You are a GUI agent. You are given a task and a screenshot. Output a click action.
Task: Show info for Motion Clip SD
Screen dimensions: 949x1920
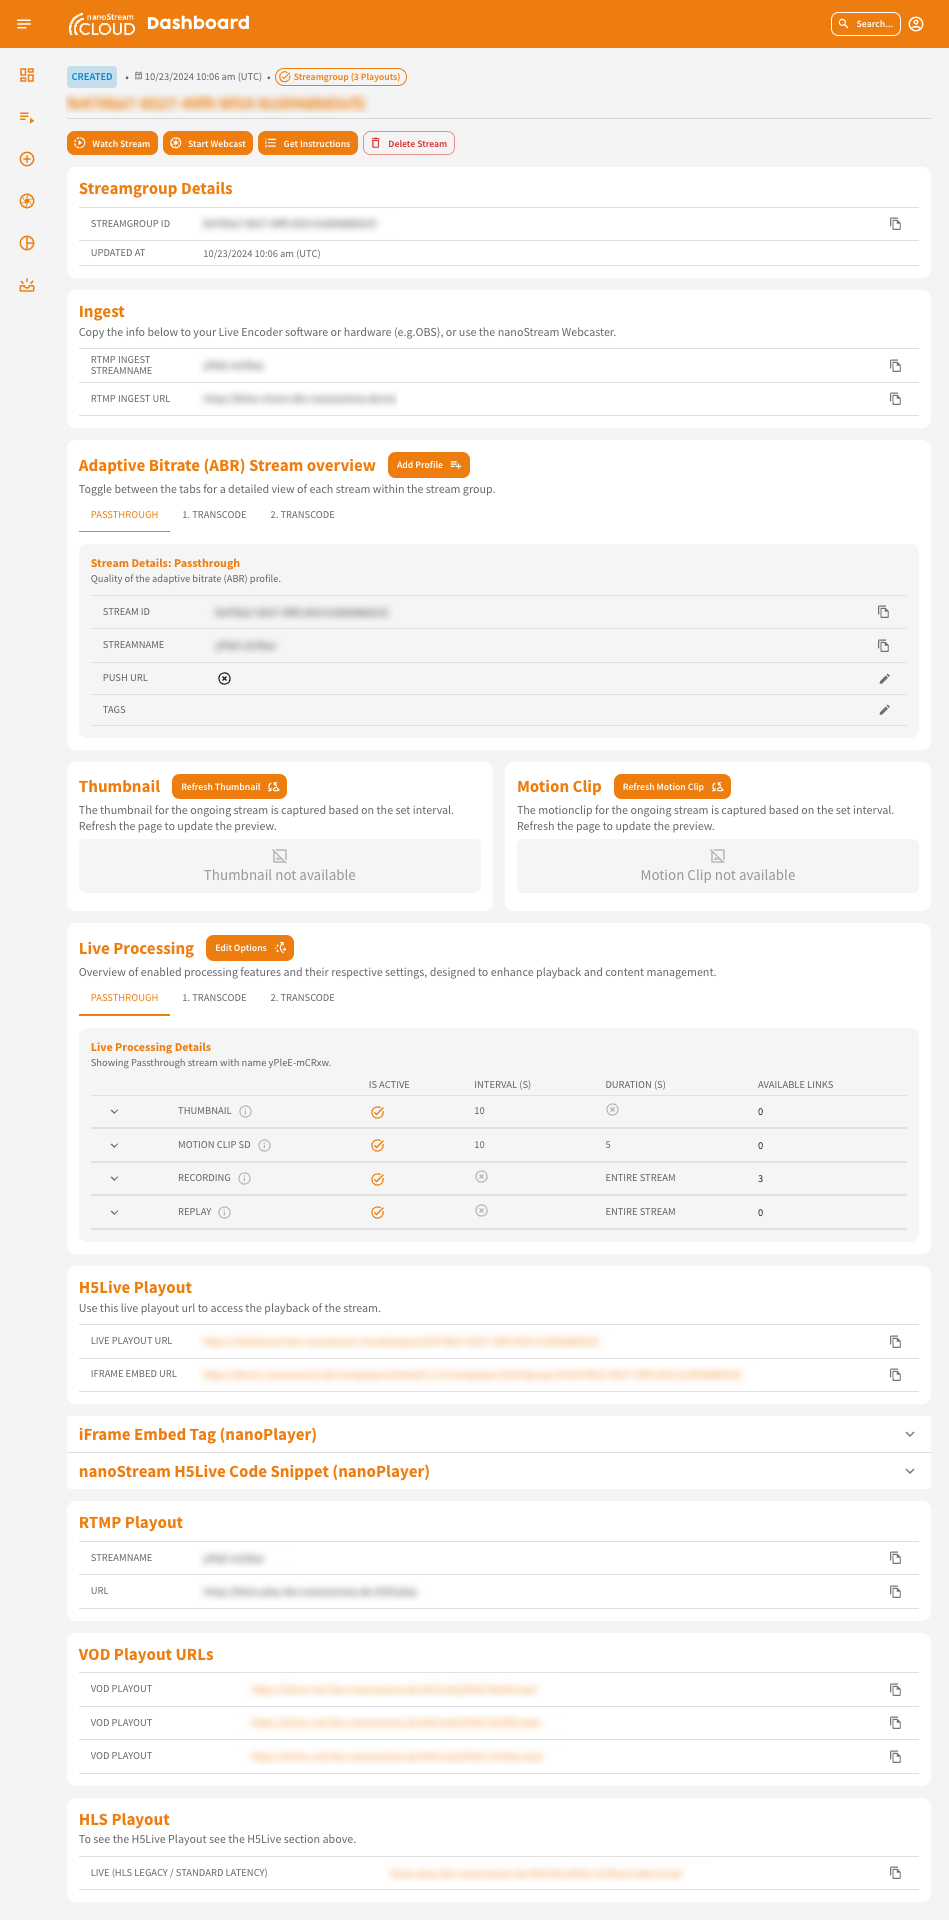(265, 1145)
